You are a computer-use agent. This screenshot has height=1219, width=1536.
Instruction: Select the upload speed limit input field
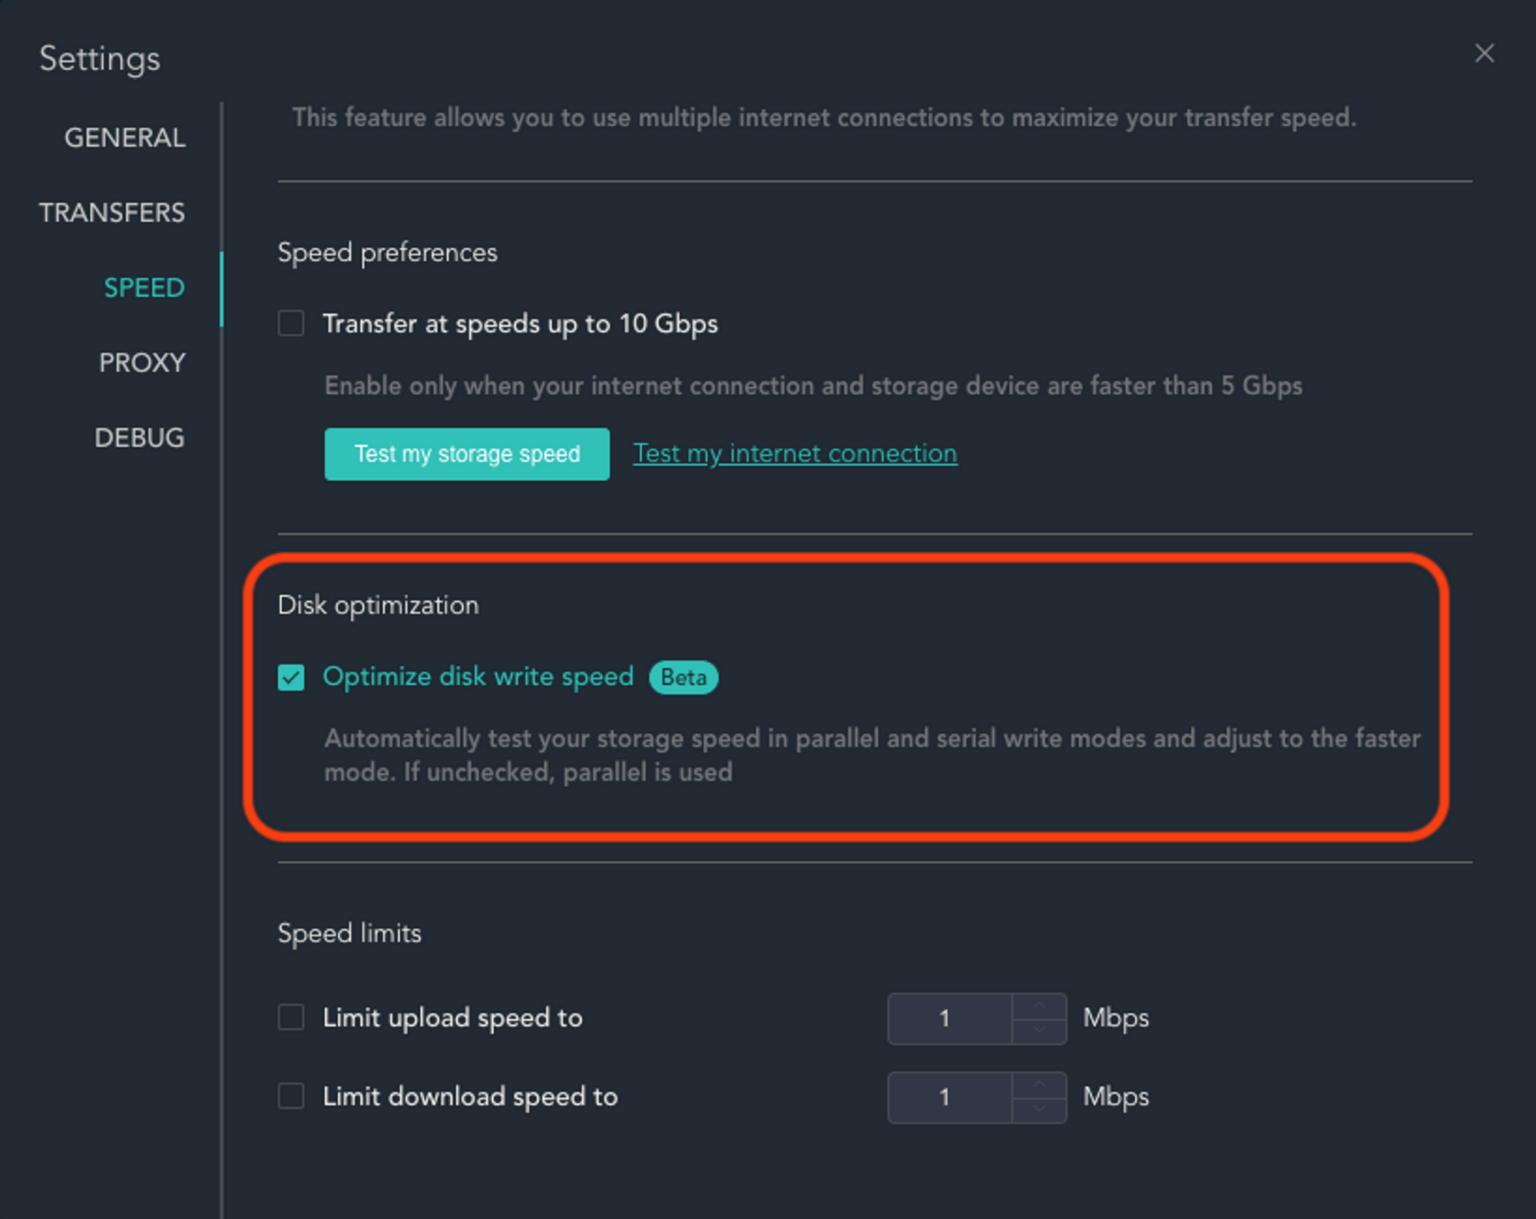tap(945, 1018)
